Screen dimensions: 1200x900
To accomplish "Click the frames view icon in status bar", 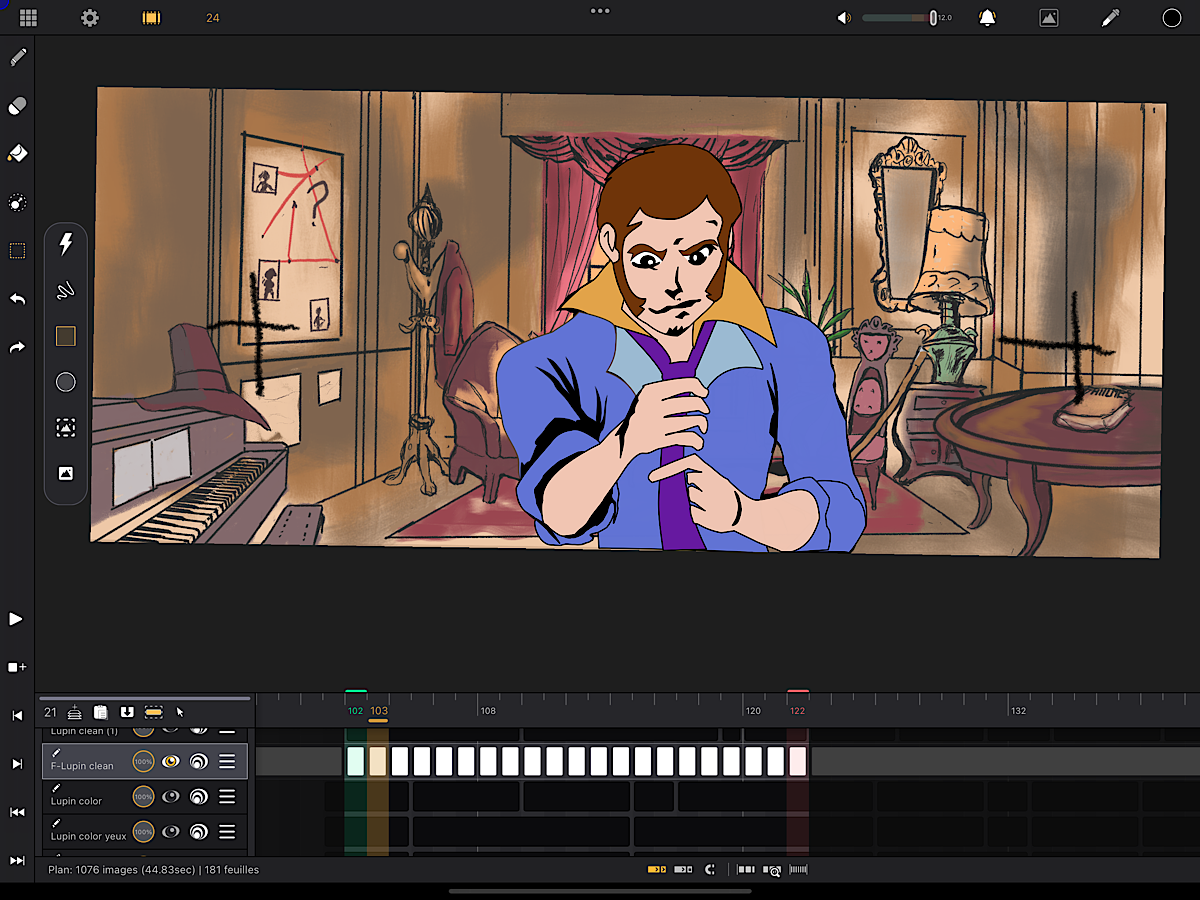I will [x=746, y=870].
